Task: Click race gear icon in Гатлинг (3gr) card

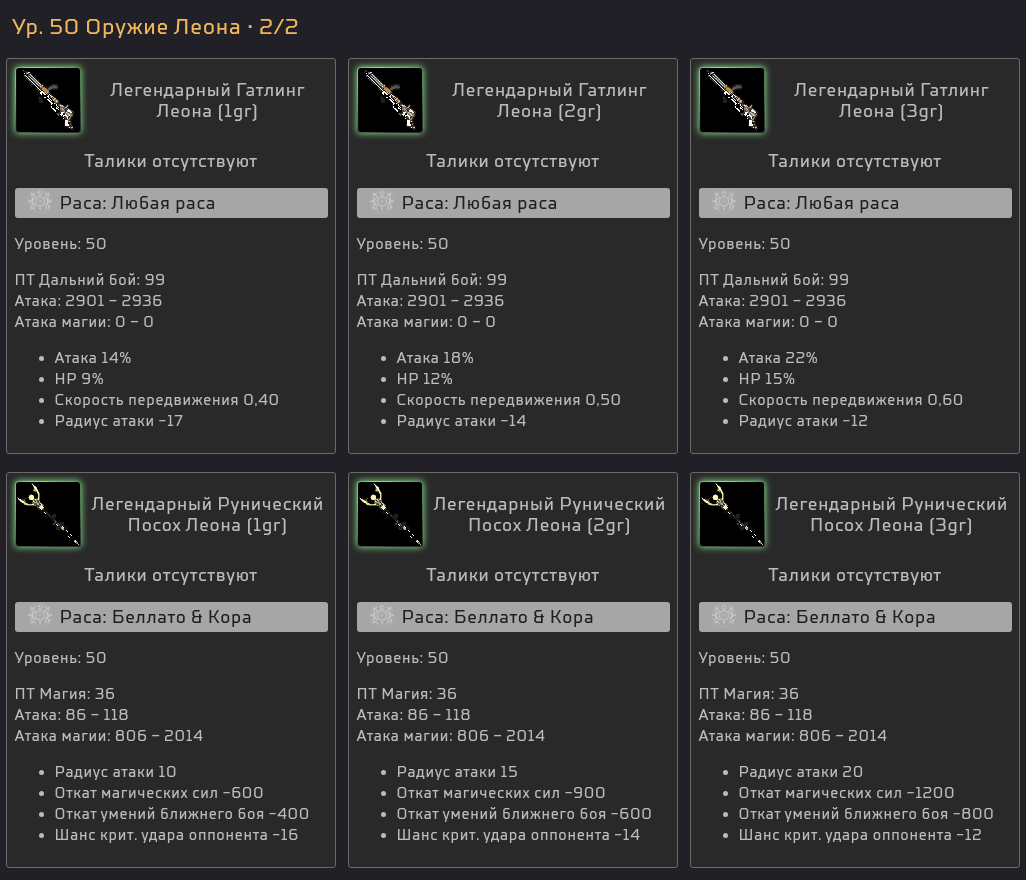Action: click(x=724, y=202)
